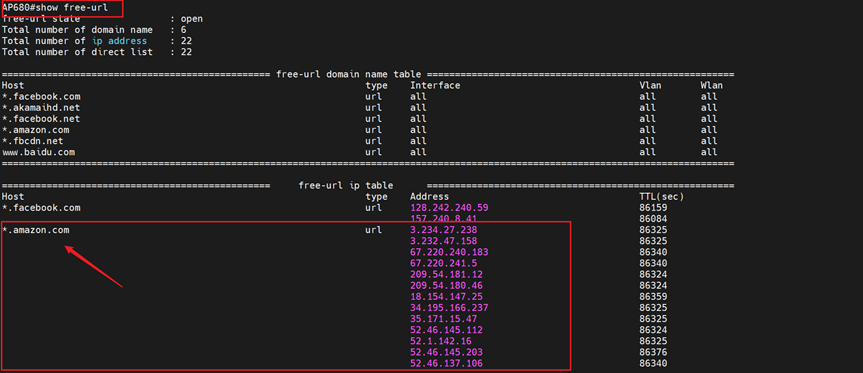This screenshot has height=373, width=863.
Task: Click TTL value 86159
Action: 653,207
